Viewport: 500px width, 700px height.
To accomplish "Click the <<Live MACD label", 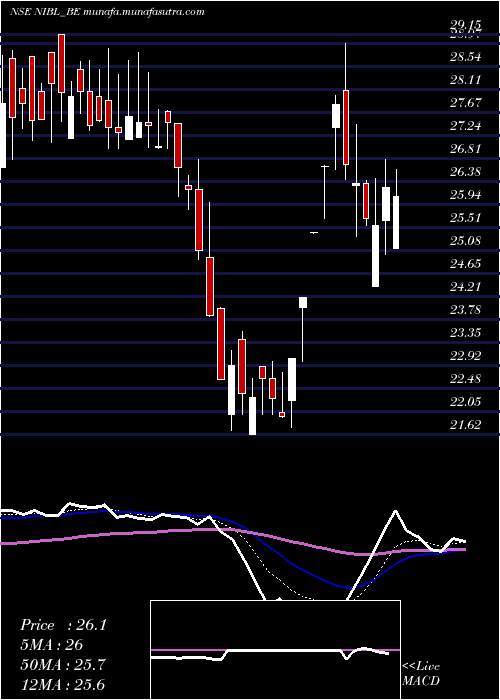I will [x=421, y=673].
